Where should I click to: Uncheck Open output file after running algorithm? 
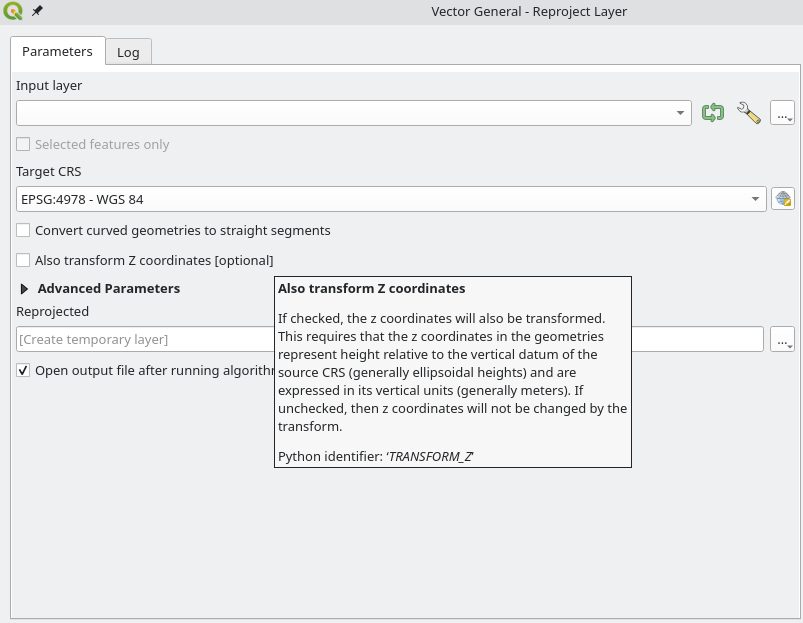pos(23,370)
